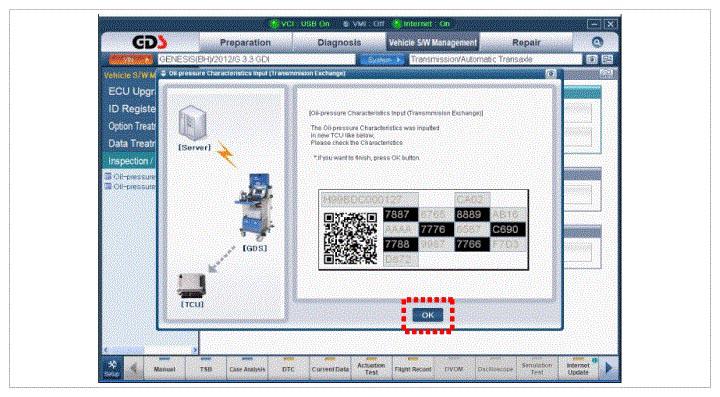The height and width of the screenshot is (397, 720).
Task: Select the Vehicle S/W Management tab
Action: click(x=433, y=42)
